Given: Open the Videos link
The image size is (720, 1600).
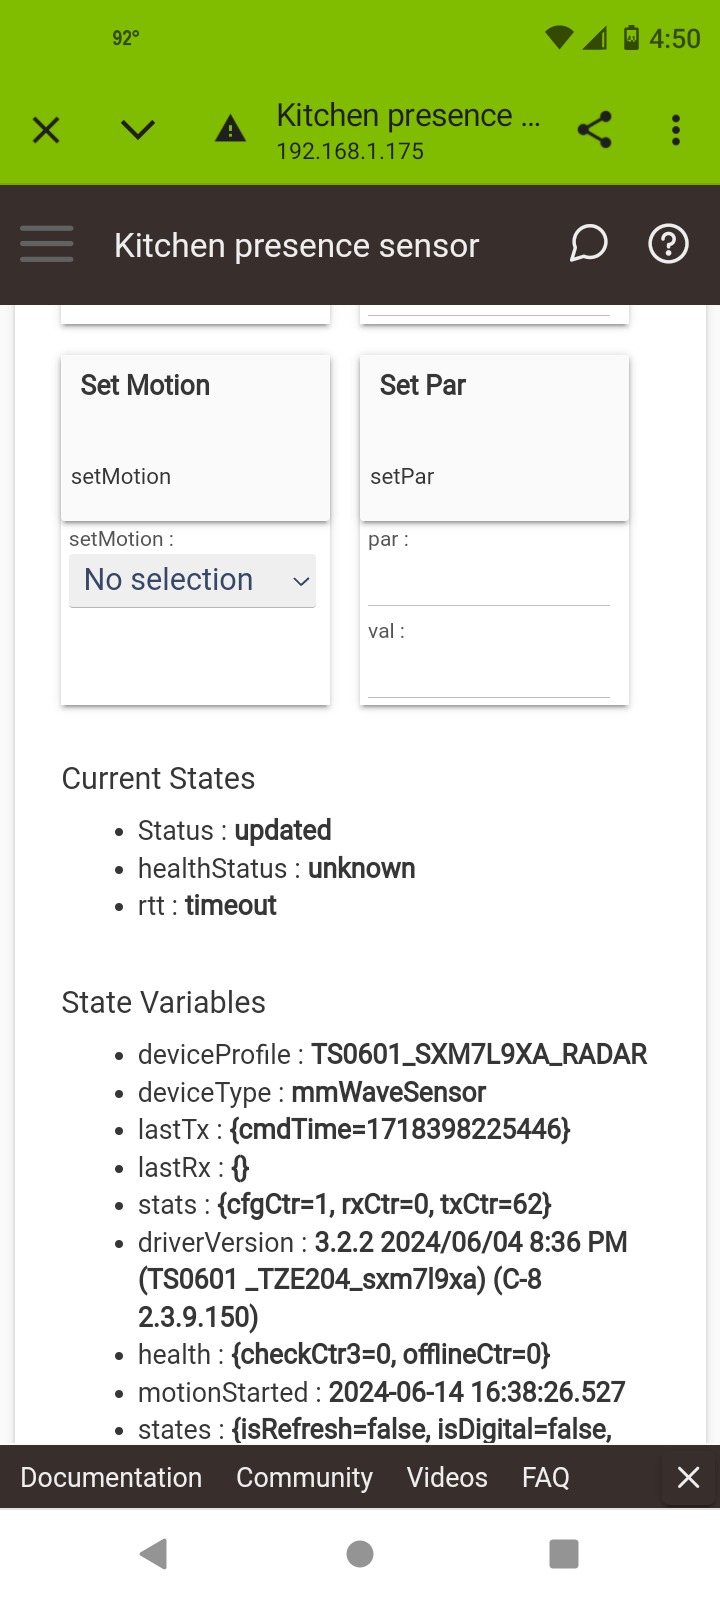Looking at the screenshot, I should point(447,1477).
